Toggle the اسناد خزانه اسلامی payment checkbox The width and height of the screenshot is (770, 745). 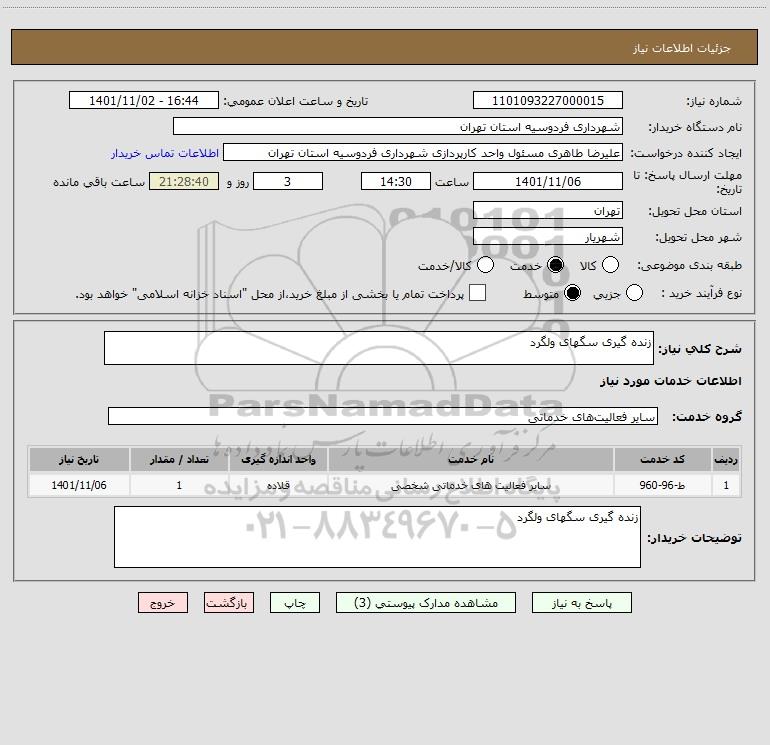point(477,293)
